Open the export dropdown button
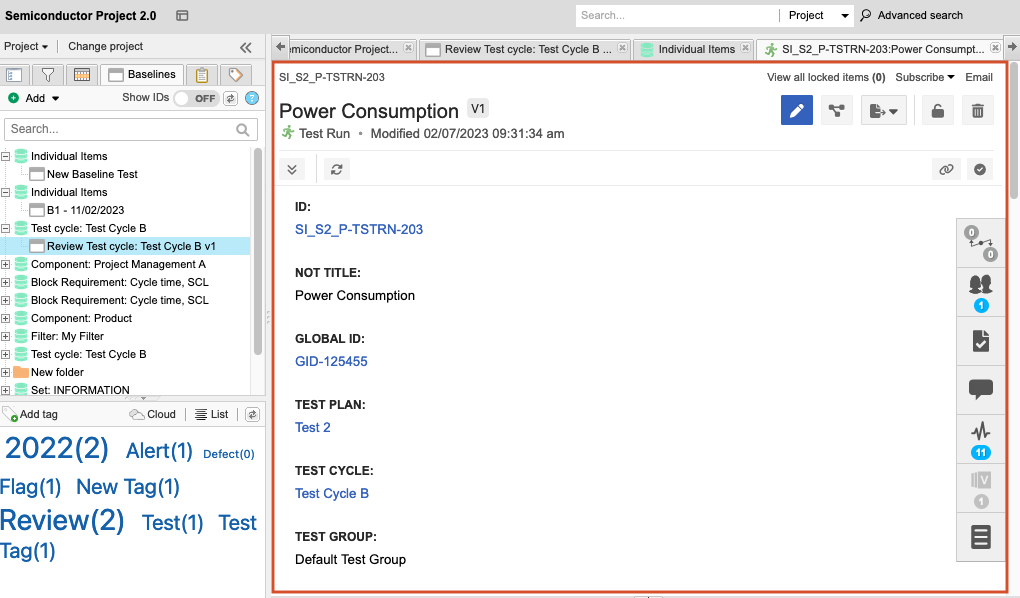Screen dimensions: 1020x598 (x=883, y=111)
